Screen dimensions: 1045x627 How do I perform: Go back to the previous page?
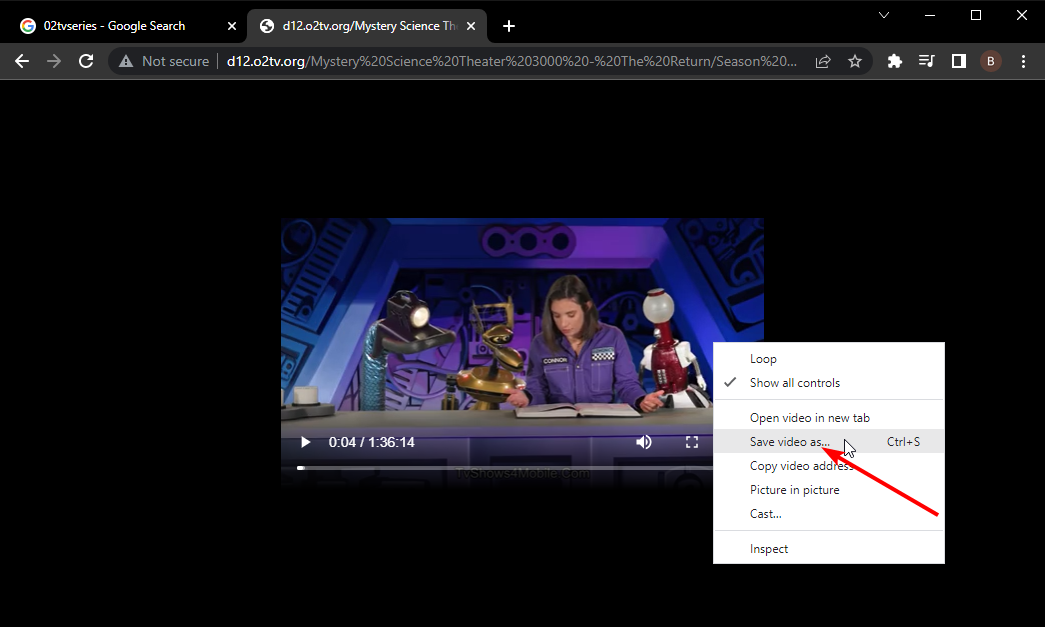(x=22, y=61)
